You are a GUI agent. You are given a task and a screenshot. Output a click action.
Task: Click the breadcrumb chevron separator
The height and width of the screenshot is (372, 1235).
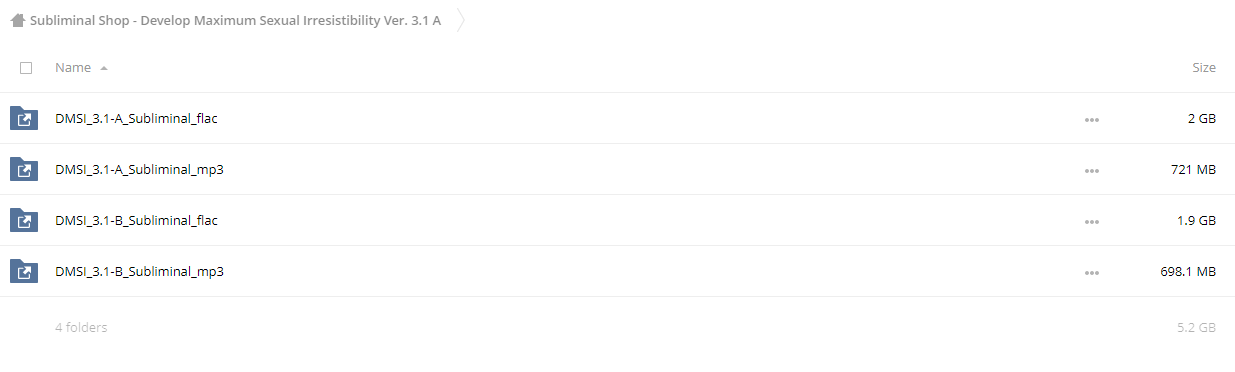(x=460, y=20)
